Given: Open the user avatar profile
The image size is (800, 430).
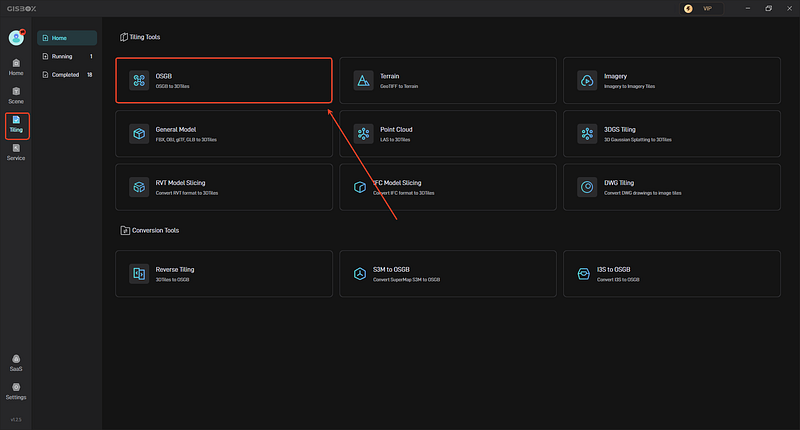Looking at the screenshot, I should (16, 37).
